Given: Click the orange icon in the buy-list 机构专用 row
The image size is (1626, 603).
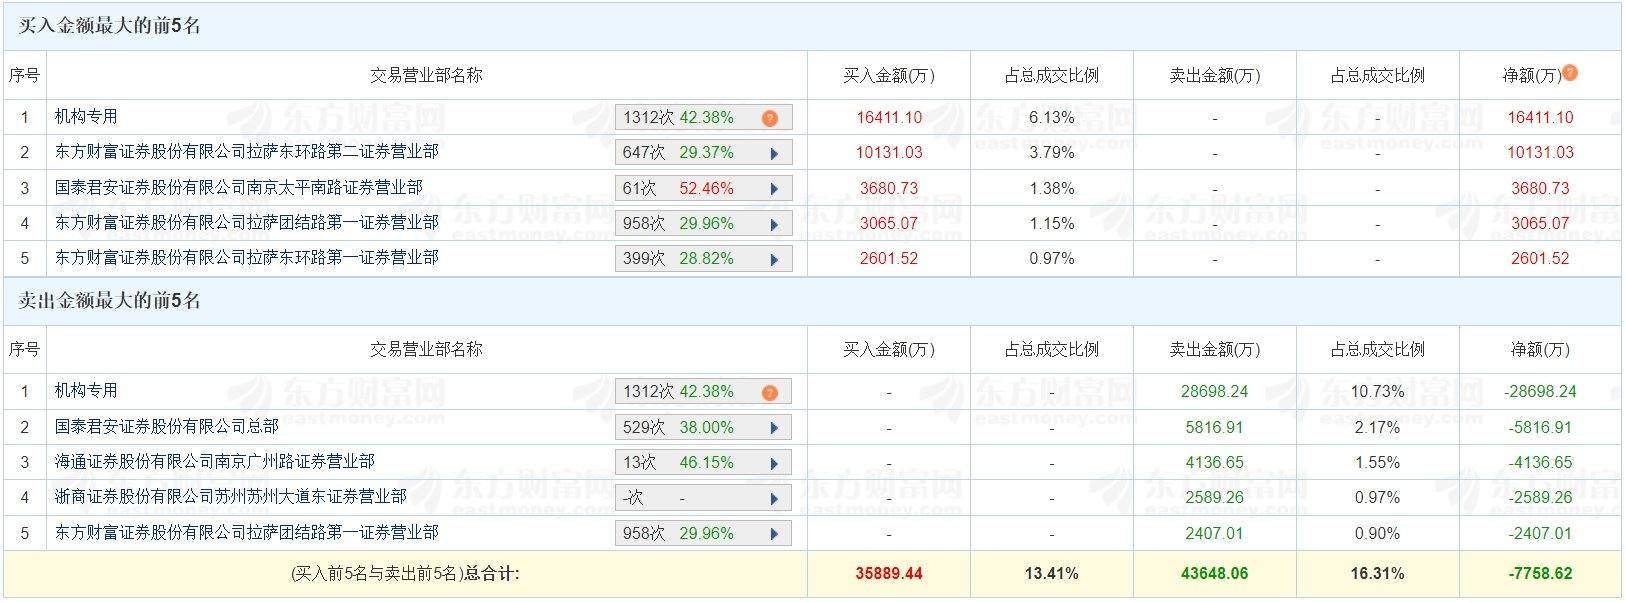Looking at the screenshot, I should click(769, 118).
